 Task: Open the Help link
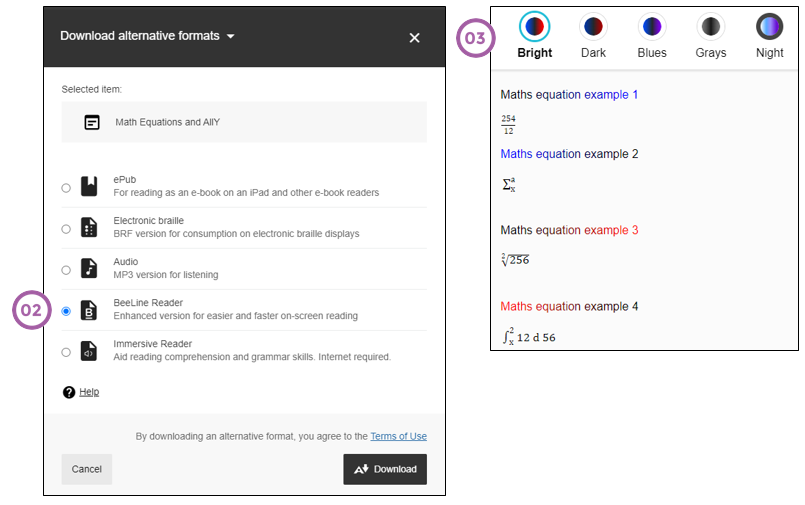click(x=89, y=392)
